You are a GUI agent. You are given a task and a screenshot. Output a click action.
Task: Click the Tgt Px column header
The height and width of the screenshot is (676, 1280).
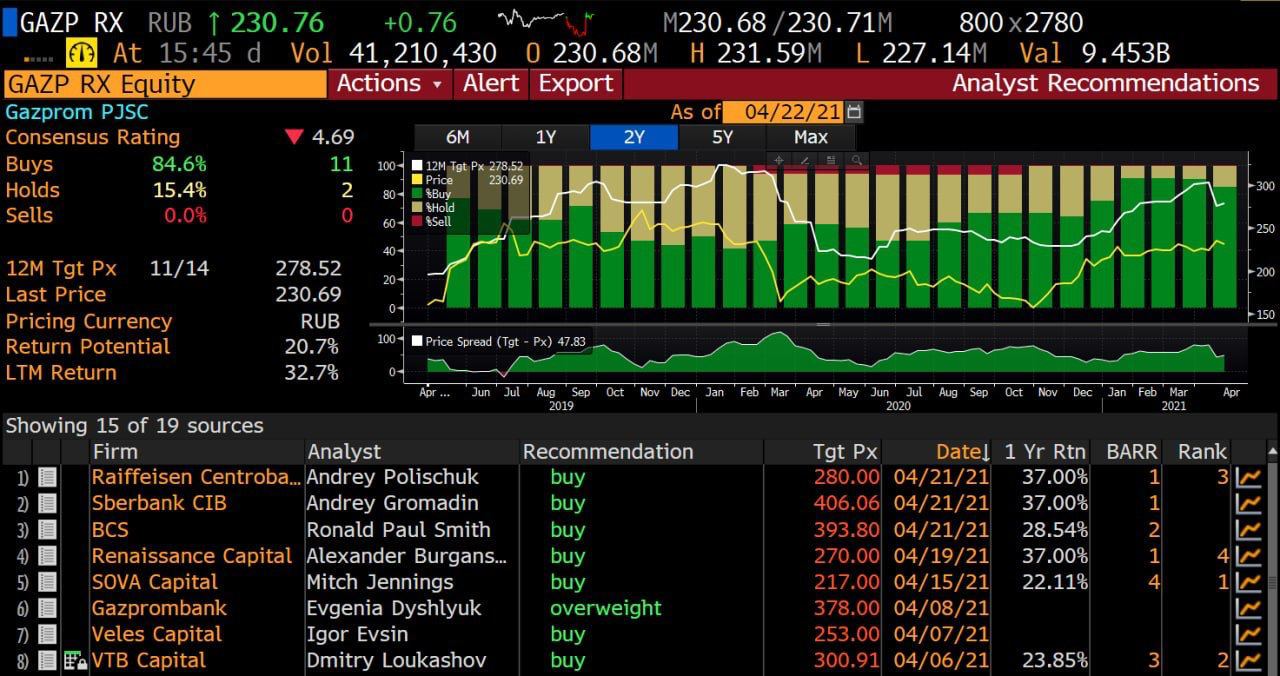tap(823, 452)
